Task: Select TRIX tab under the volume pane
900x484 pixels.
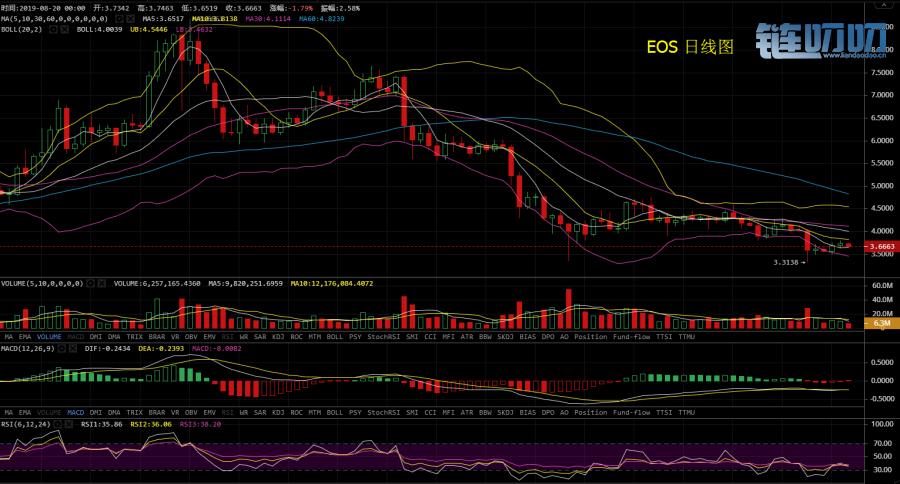Action: (x=134, y=337)
